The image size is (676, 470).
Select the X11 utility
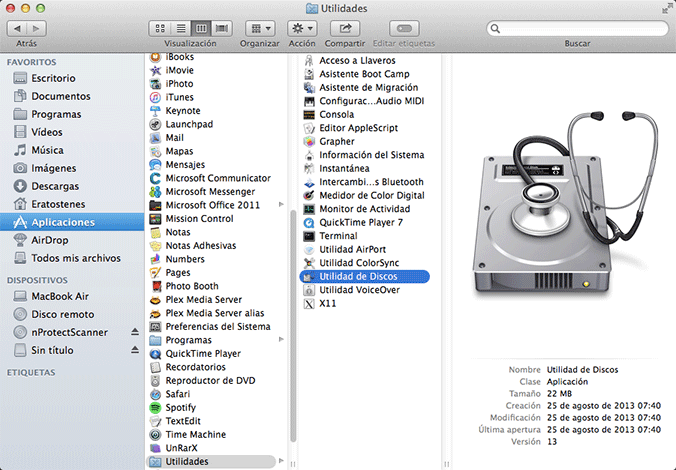click(327, 303)
